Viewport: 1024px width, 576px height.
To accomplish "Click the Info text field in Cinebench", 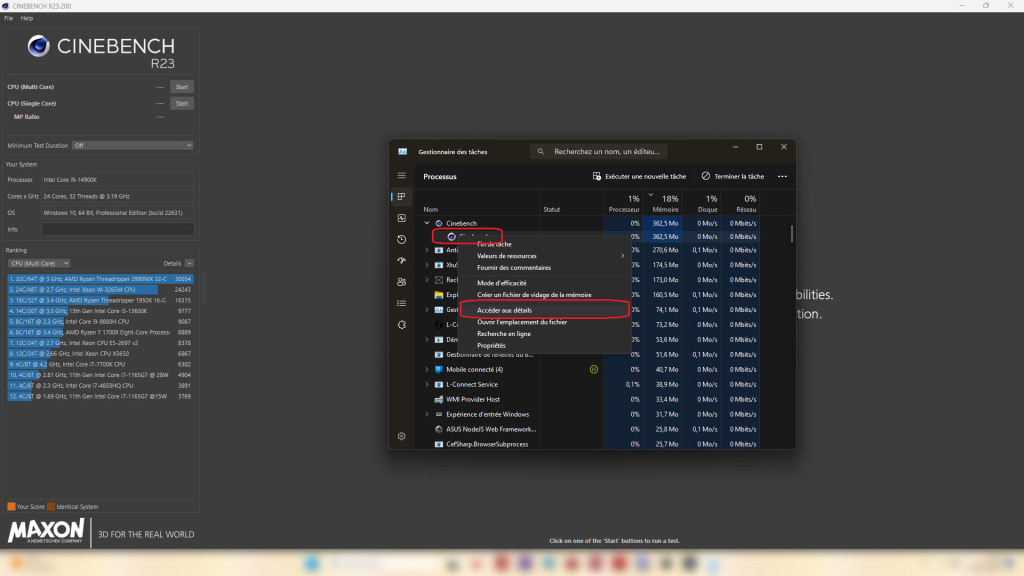I will coord(118,229).
